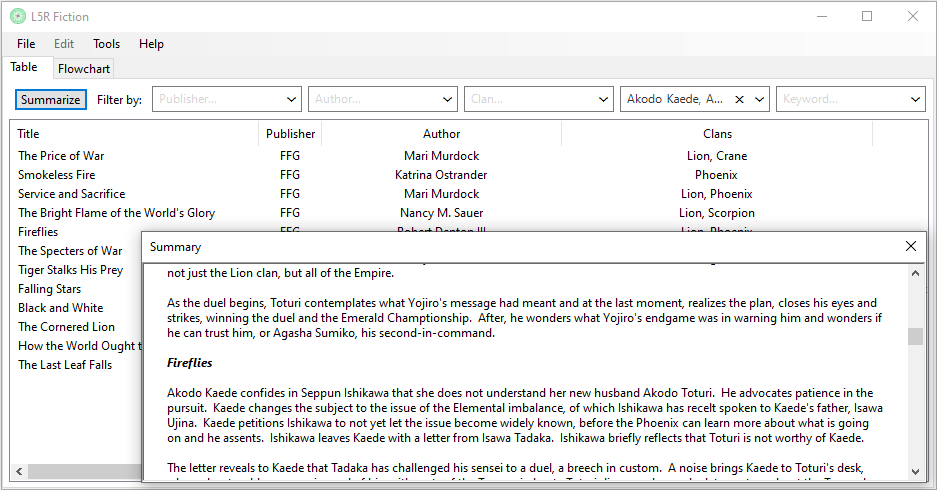Open the Tools menu
Viewport: 937px width, 490px height.
tap(107, 44)
